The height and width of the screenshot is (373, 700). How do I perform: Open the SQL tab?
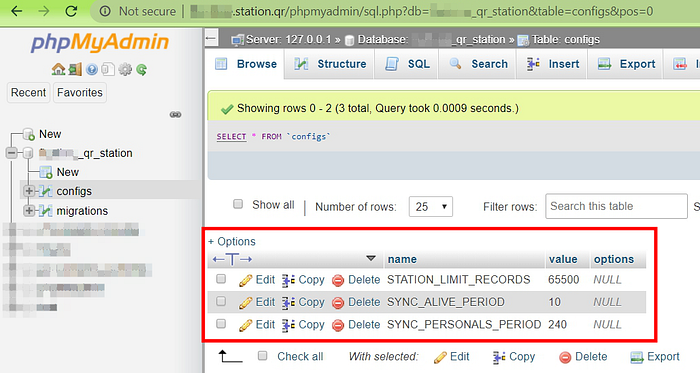click(x=408, y=64)
